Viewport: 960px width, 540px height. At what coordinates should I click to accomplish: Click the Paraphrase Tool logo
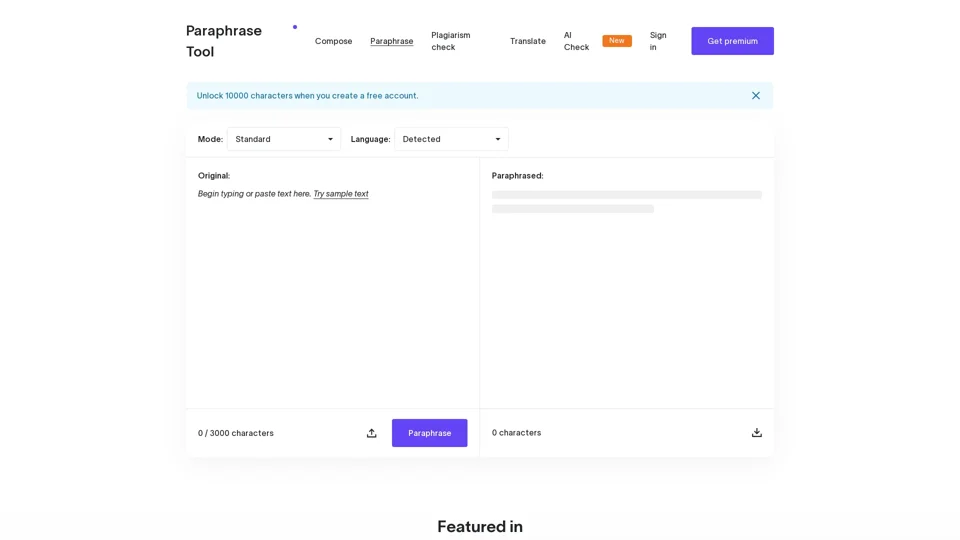(x=224, y=41)
